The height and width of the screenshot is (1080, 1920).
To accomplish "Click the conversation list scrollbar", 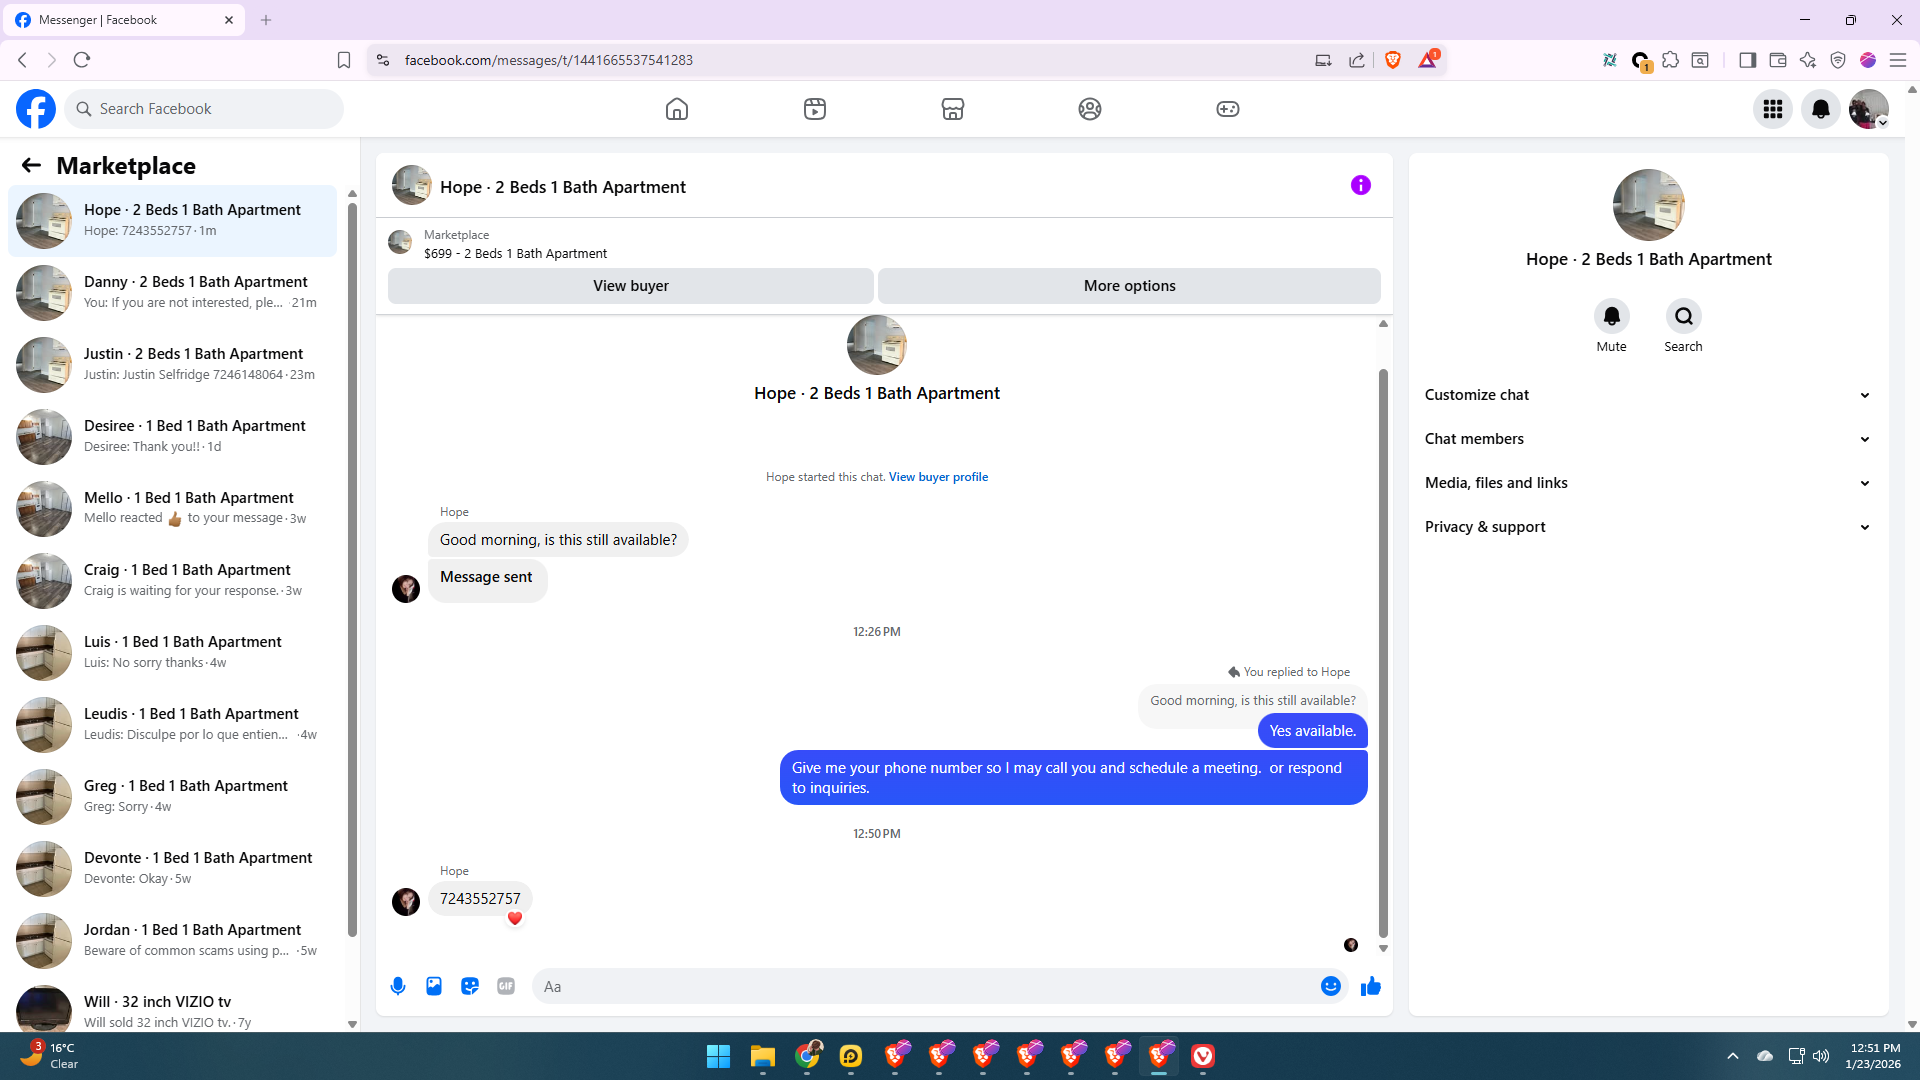I will (x=352, y=570).
